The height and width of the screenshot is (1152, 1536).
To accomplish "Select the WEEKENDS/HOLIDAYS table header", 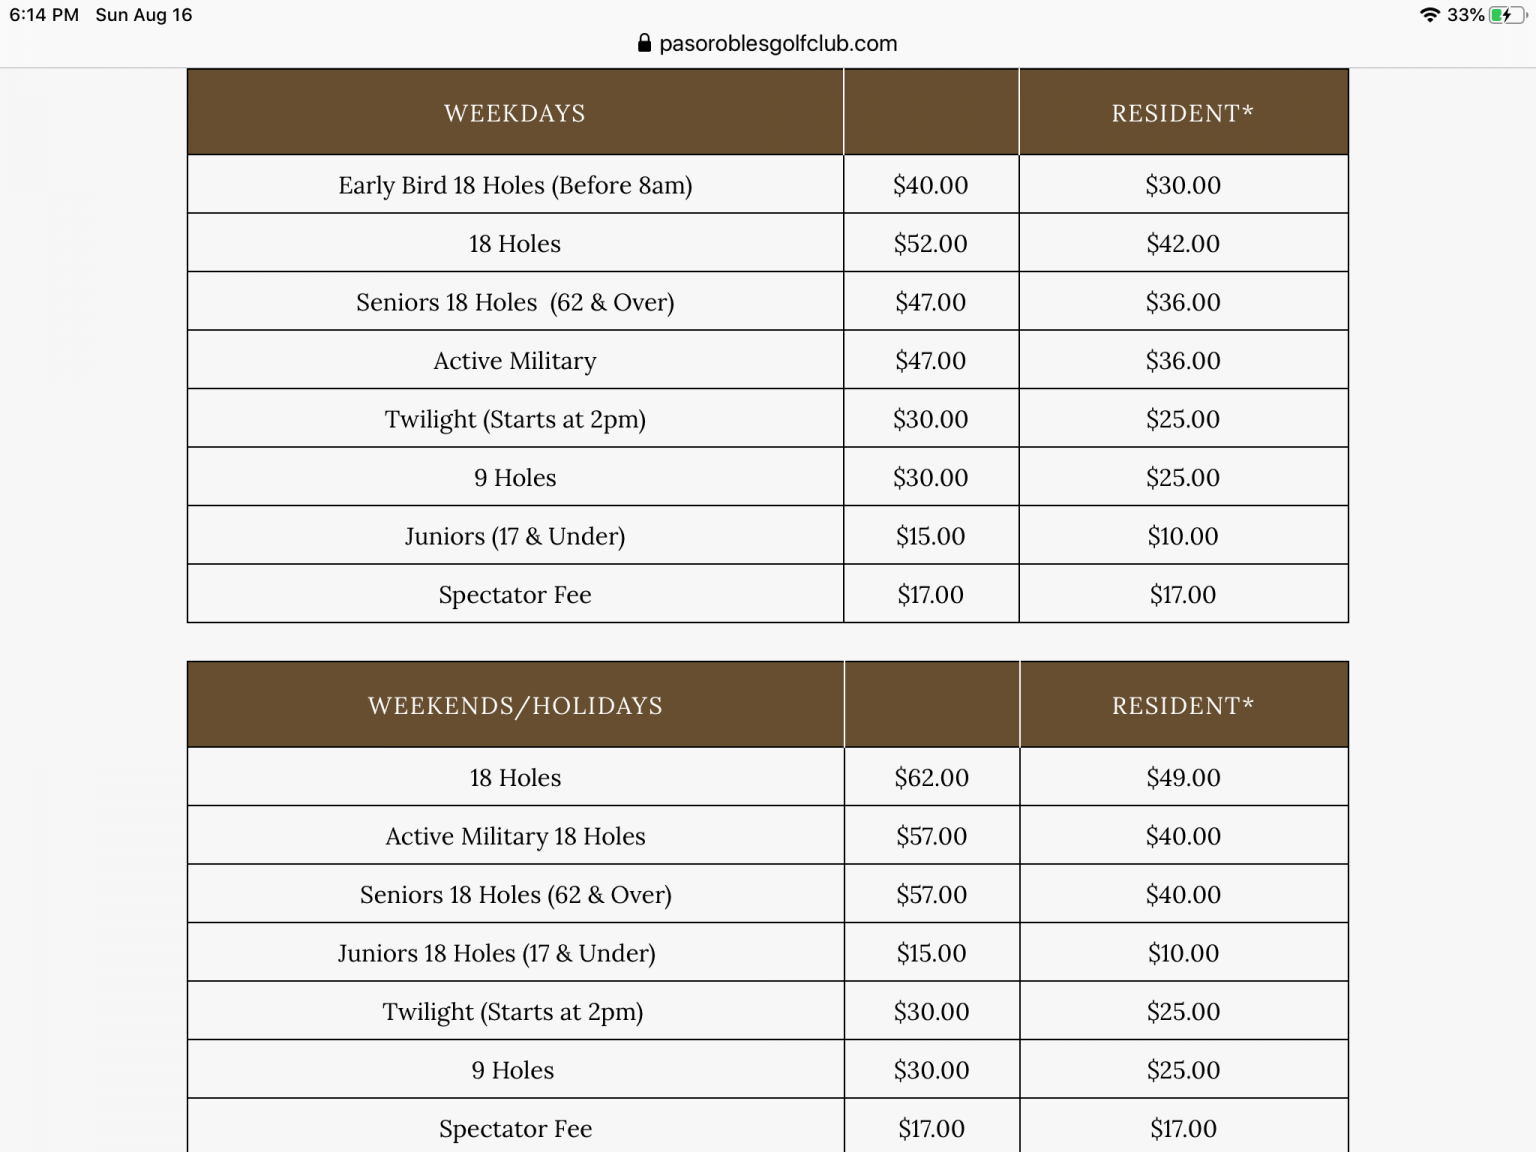I will (x=515, y=705).
